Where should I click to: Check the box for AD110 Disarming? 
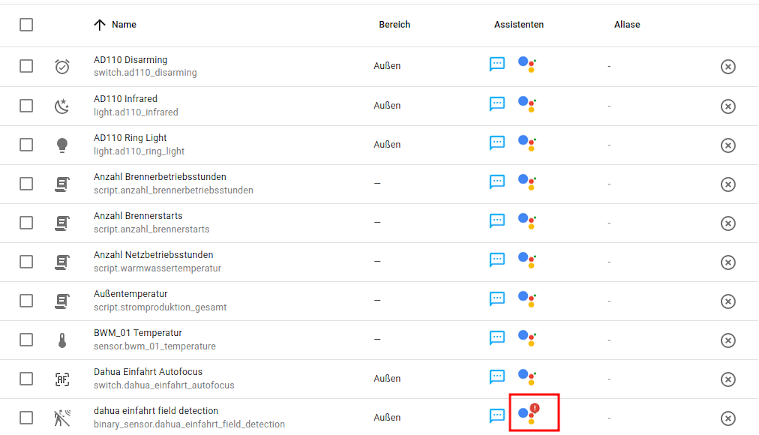click(x=27, y=66)
